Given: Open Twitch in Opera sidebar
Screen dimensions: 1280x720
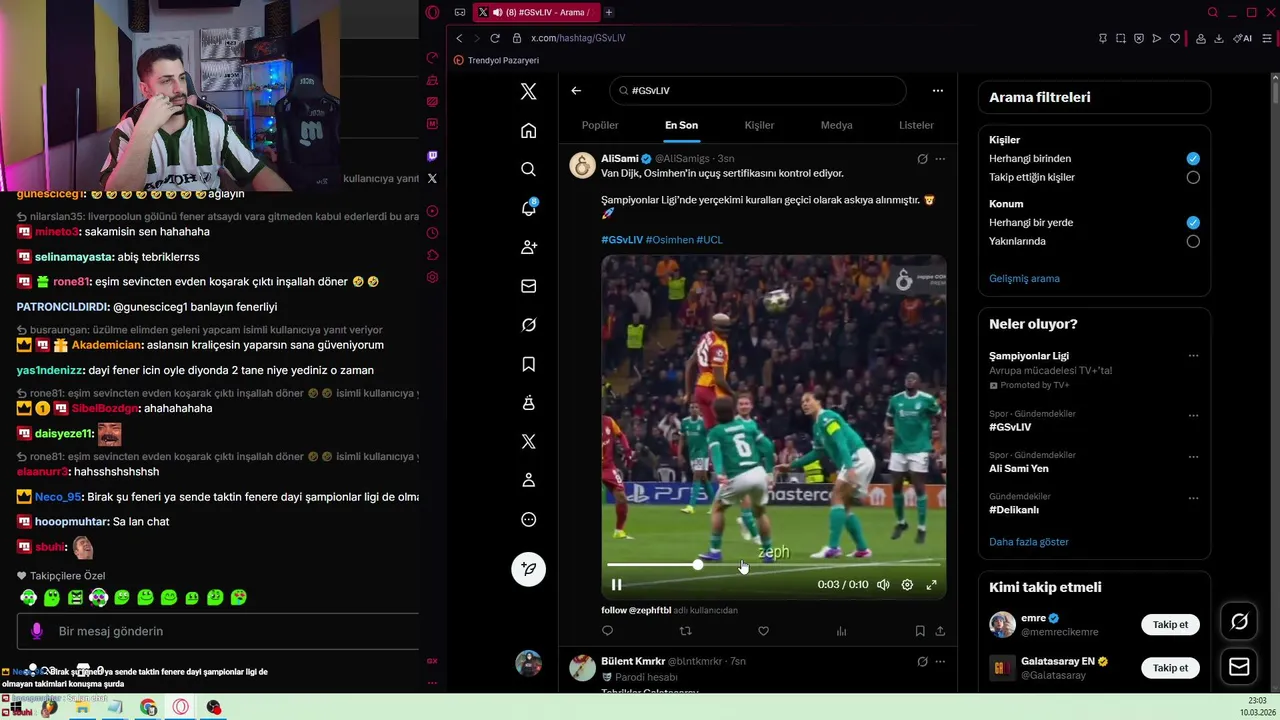Looking at the screenshot, I should tap(432, 156).
